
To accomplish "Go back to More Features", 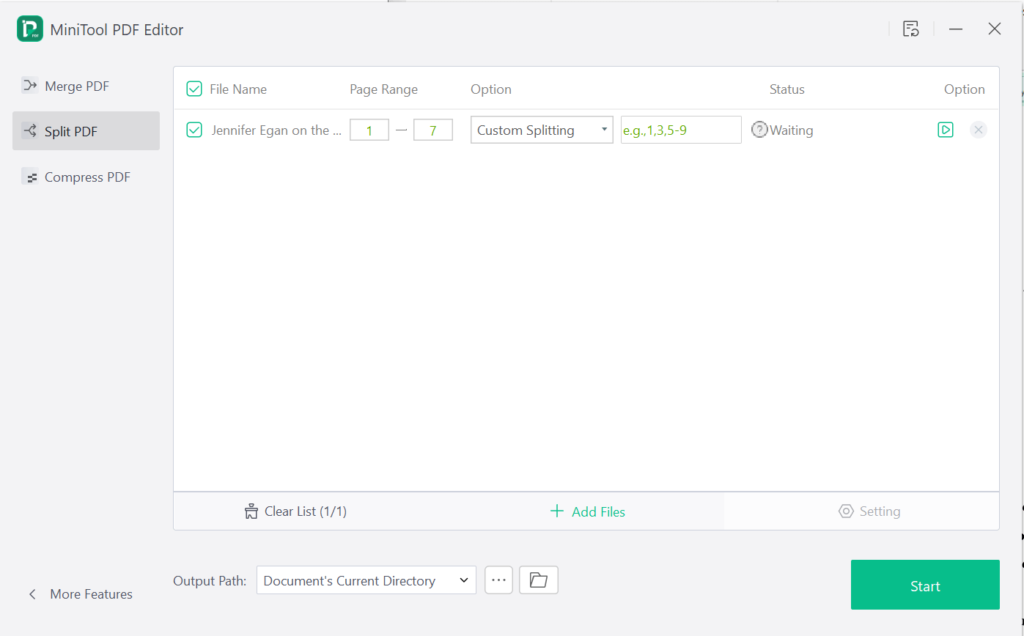I will [x=80, y=594].
